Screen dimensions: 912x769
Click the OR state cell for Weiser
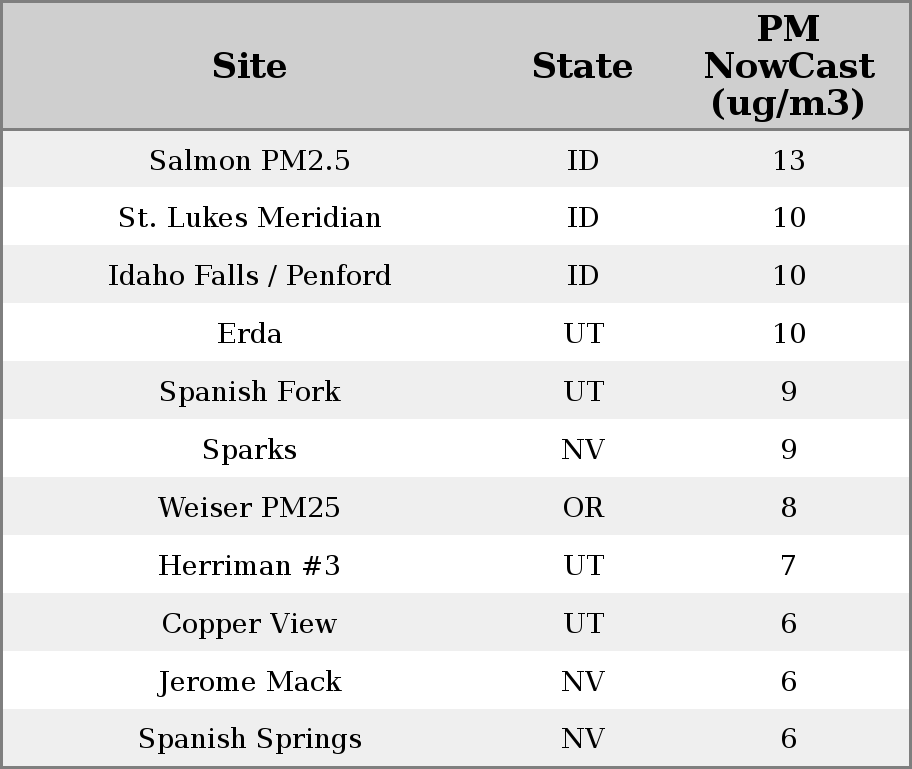point(583,508)
